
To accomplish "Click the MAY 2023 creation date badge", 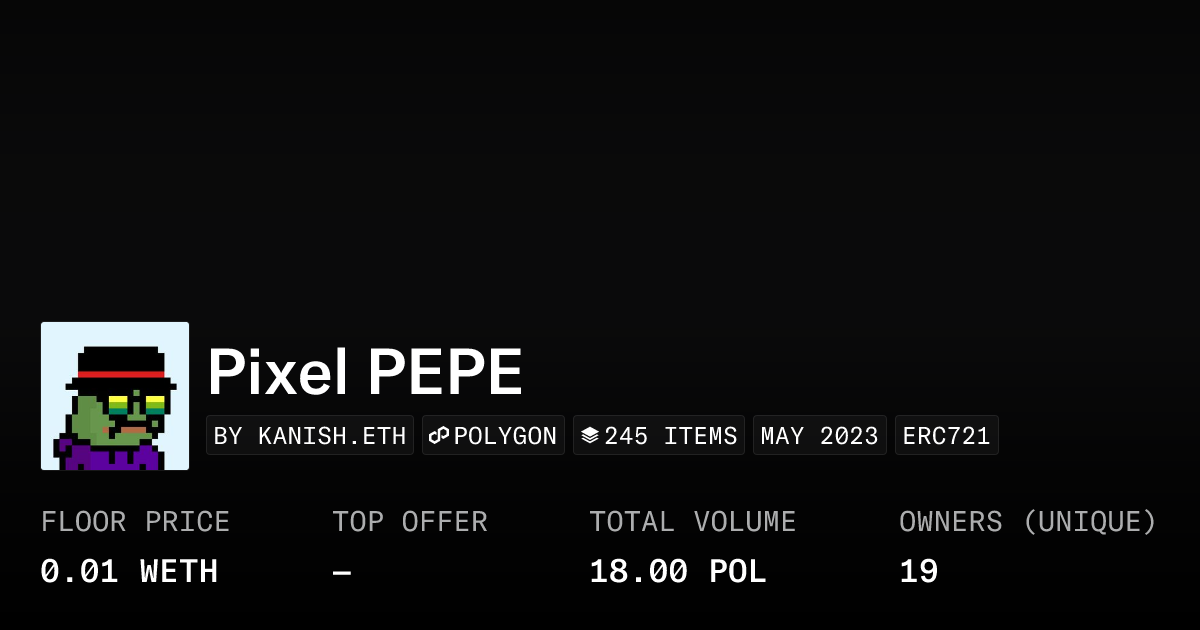I will [x=819, y=436].
